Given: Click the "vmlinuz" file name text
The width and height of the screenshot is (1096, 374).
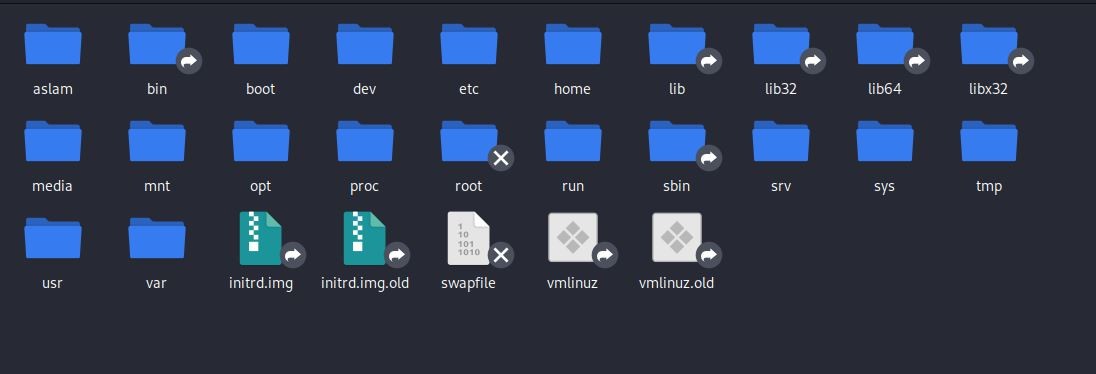Looking at the screenshot, I should (572, 284).
